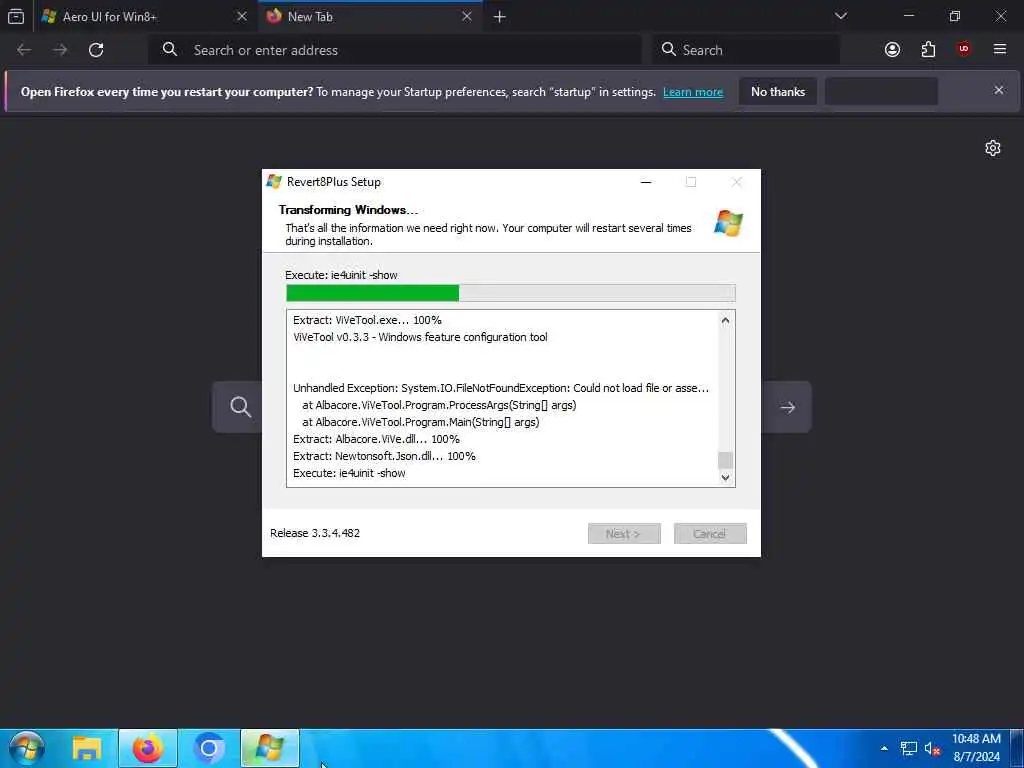The width and height of the screenshot is (1024, 768).
Task: Select 'Extract: Newtonsoft.Json.dll... 100%' log line
Action: pyautogui.click(x=384, y=456)
